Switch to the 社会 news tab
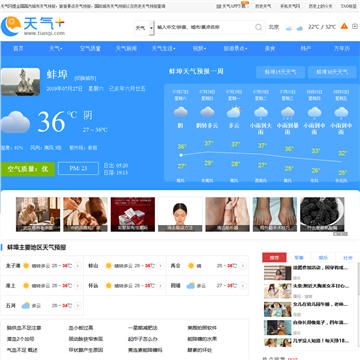The height and width of the screenshot is (360, 360). click(x=348, y=258)
